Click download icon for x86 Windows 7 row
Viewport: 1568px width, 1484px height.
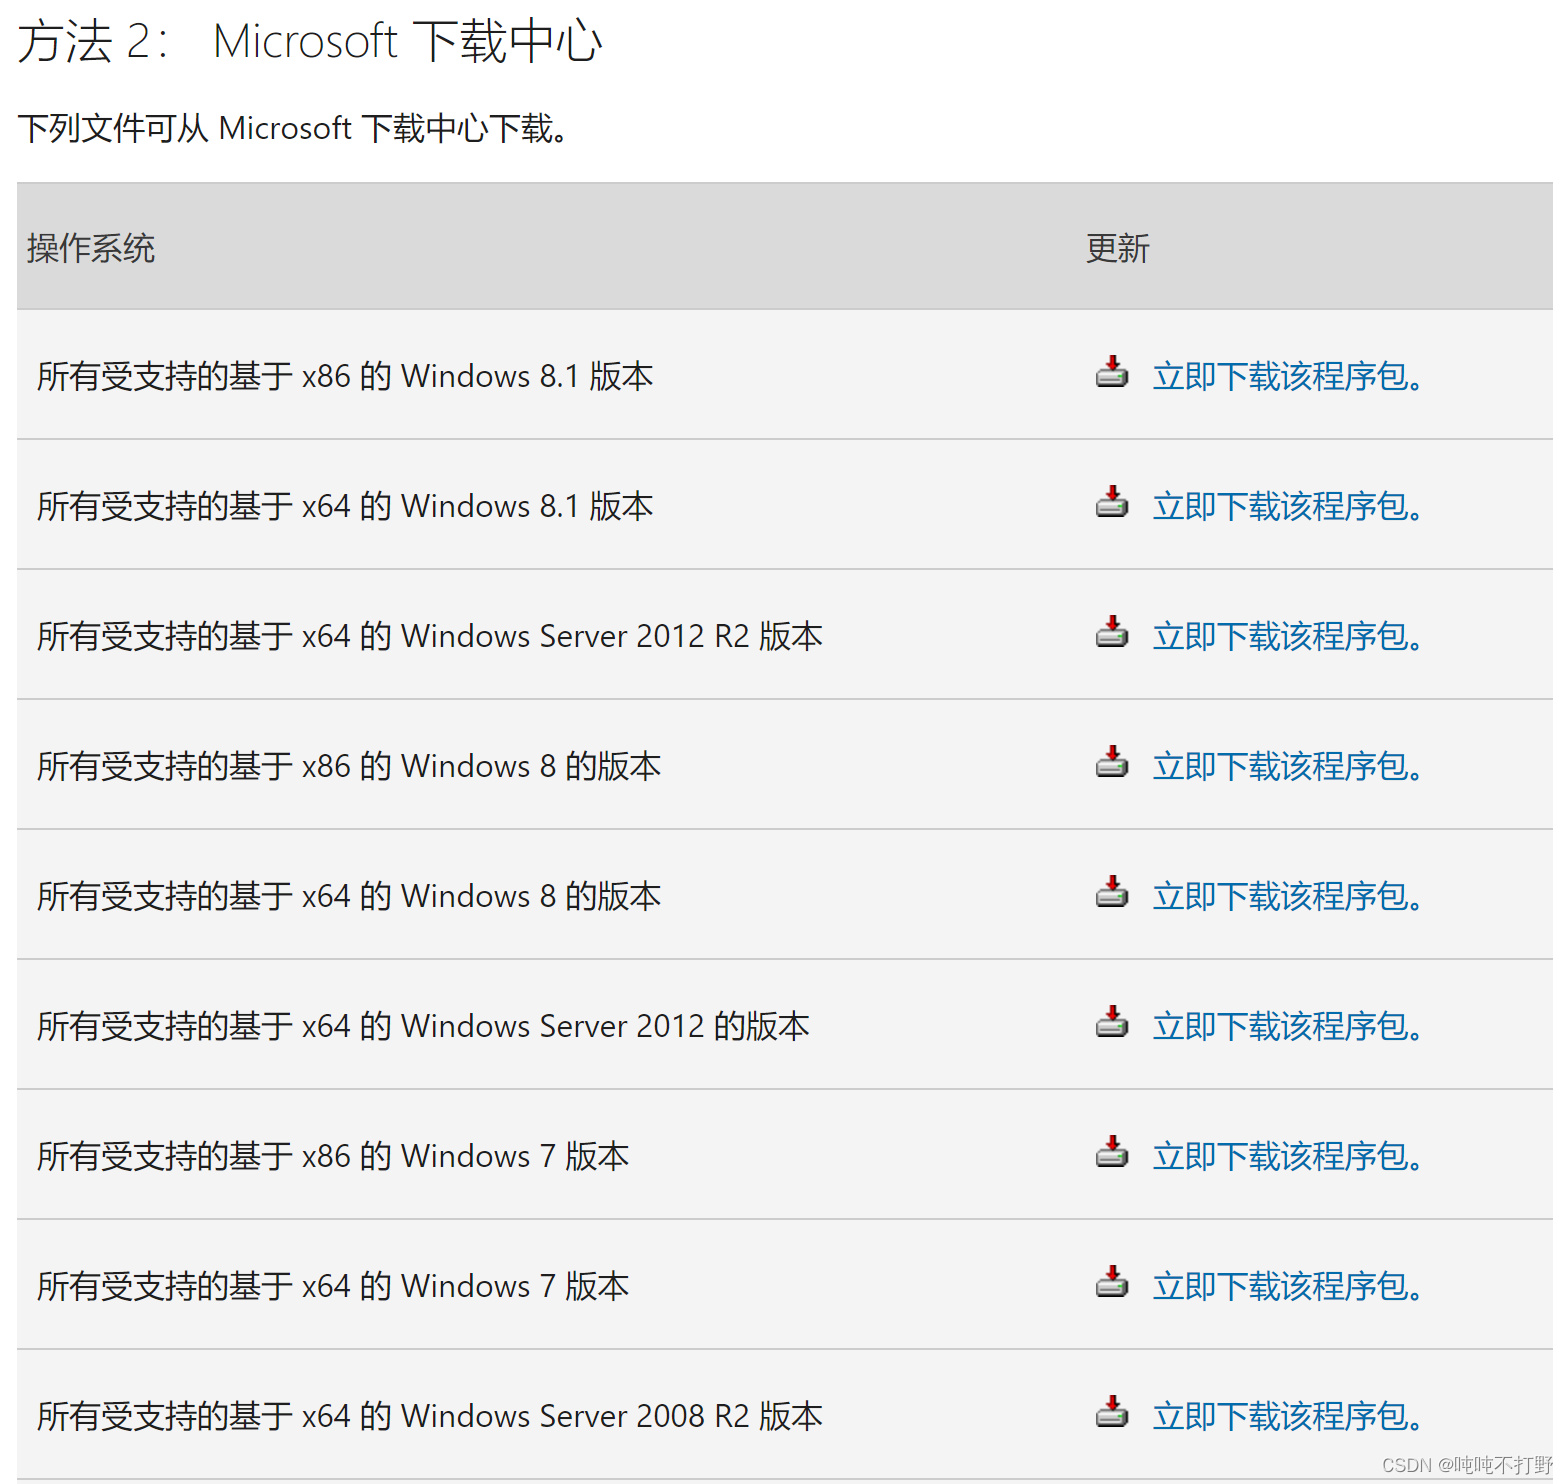click(1111, 1152)
